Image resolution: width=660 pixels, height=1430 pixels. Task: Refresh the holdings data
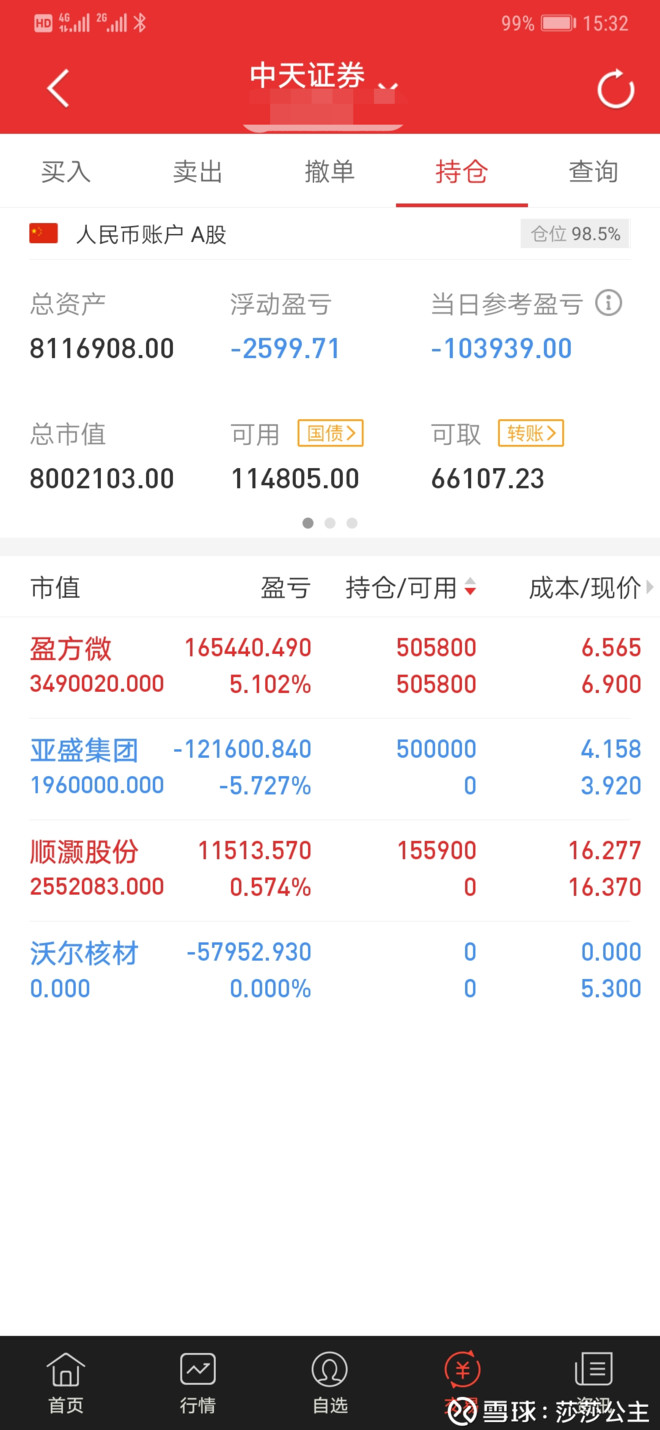click(615, 89)
